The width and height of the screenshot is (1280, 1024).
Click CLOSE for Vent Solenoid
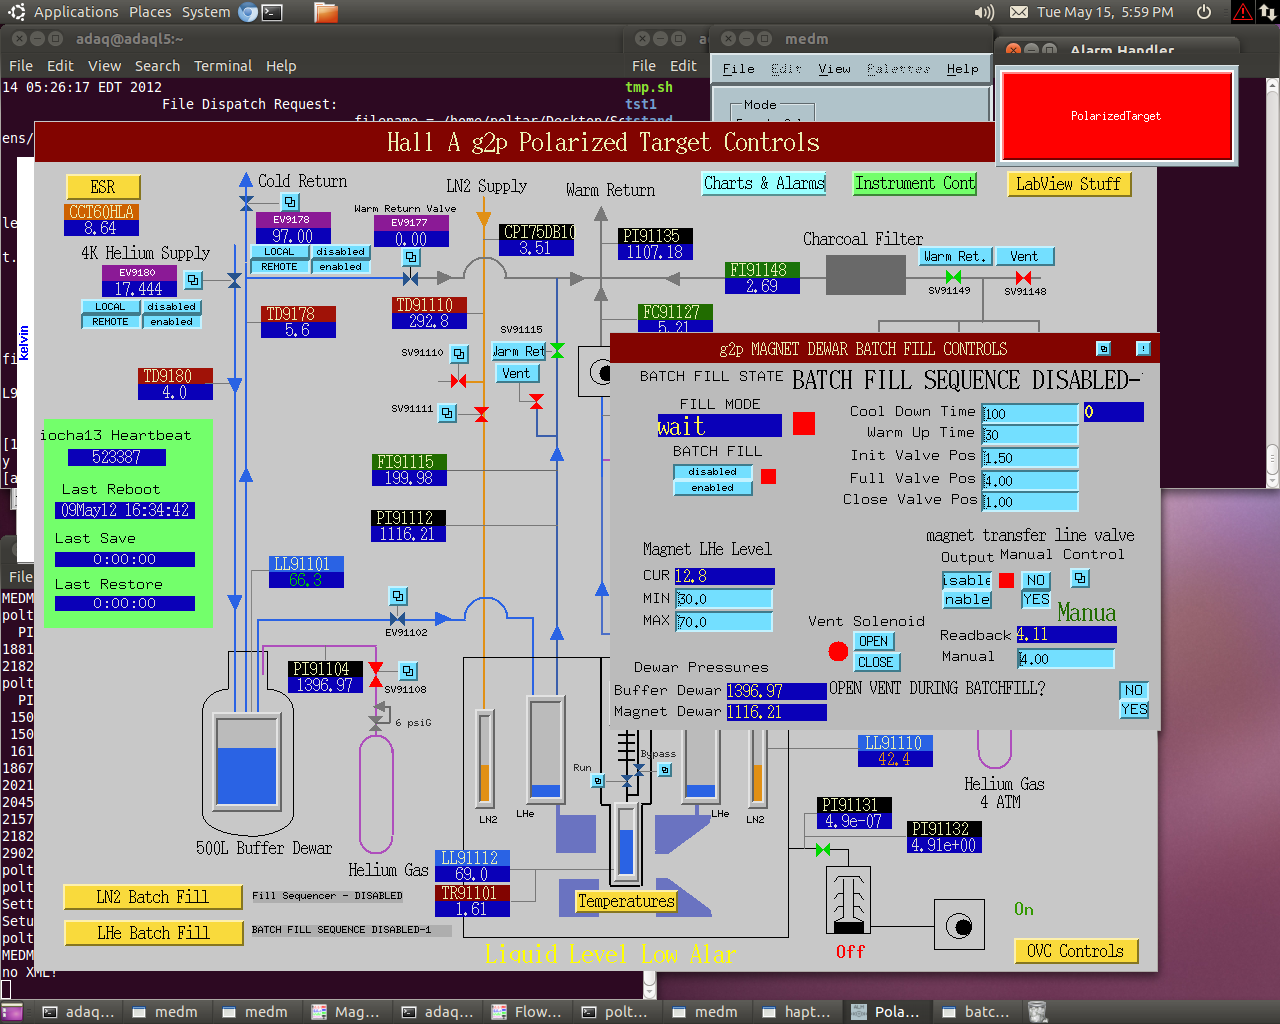click(x=876, y=662)
